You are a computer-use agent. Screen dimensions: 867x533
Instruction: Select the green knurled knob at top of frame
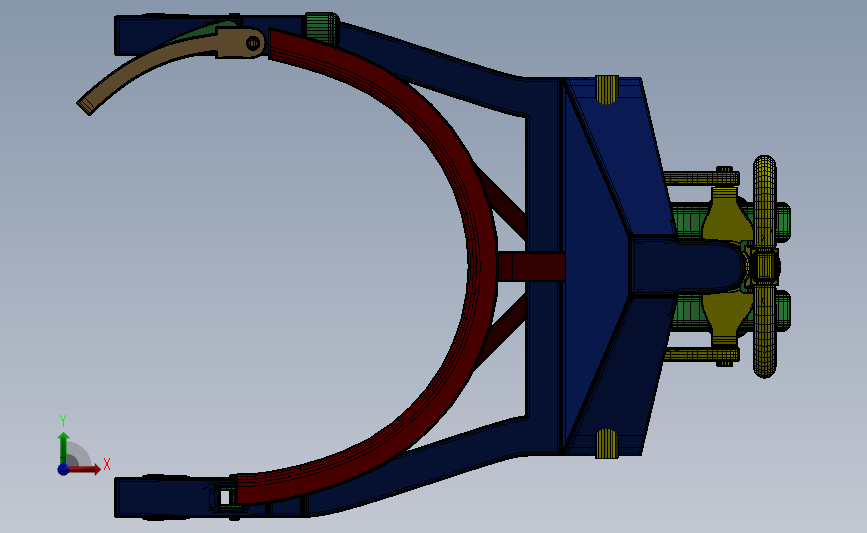[x=321, y=28]
